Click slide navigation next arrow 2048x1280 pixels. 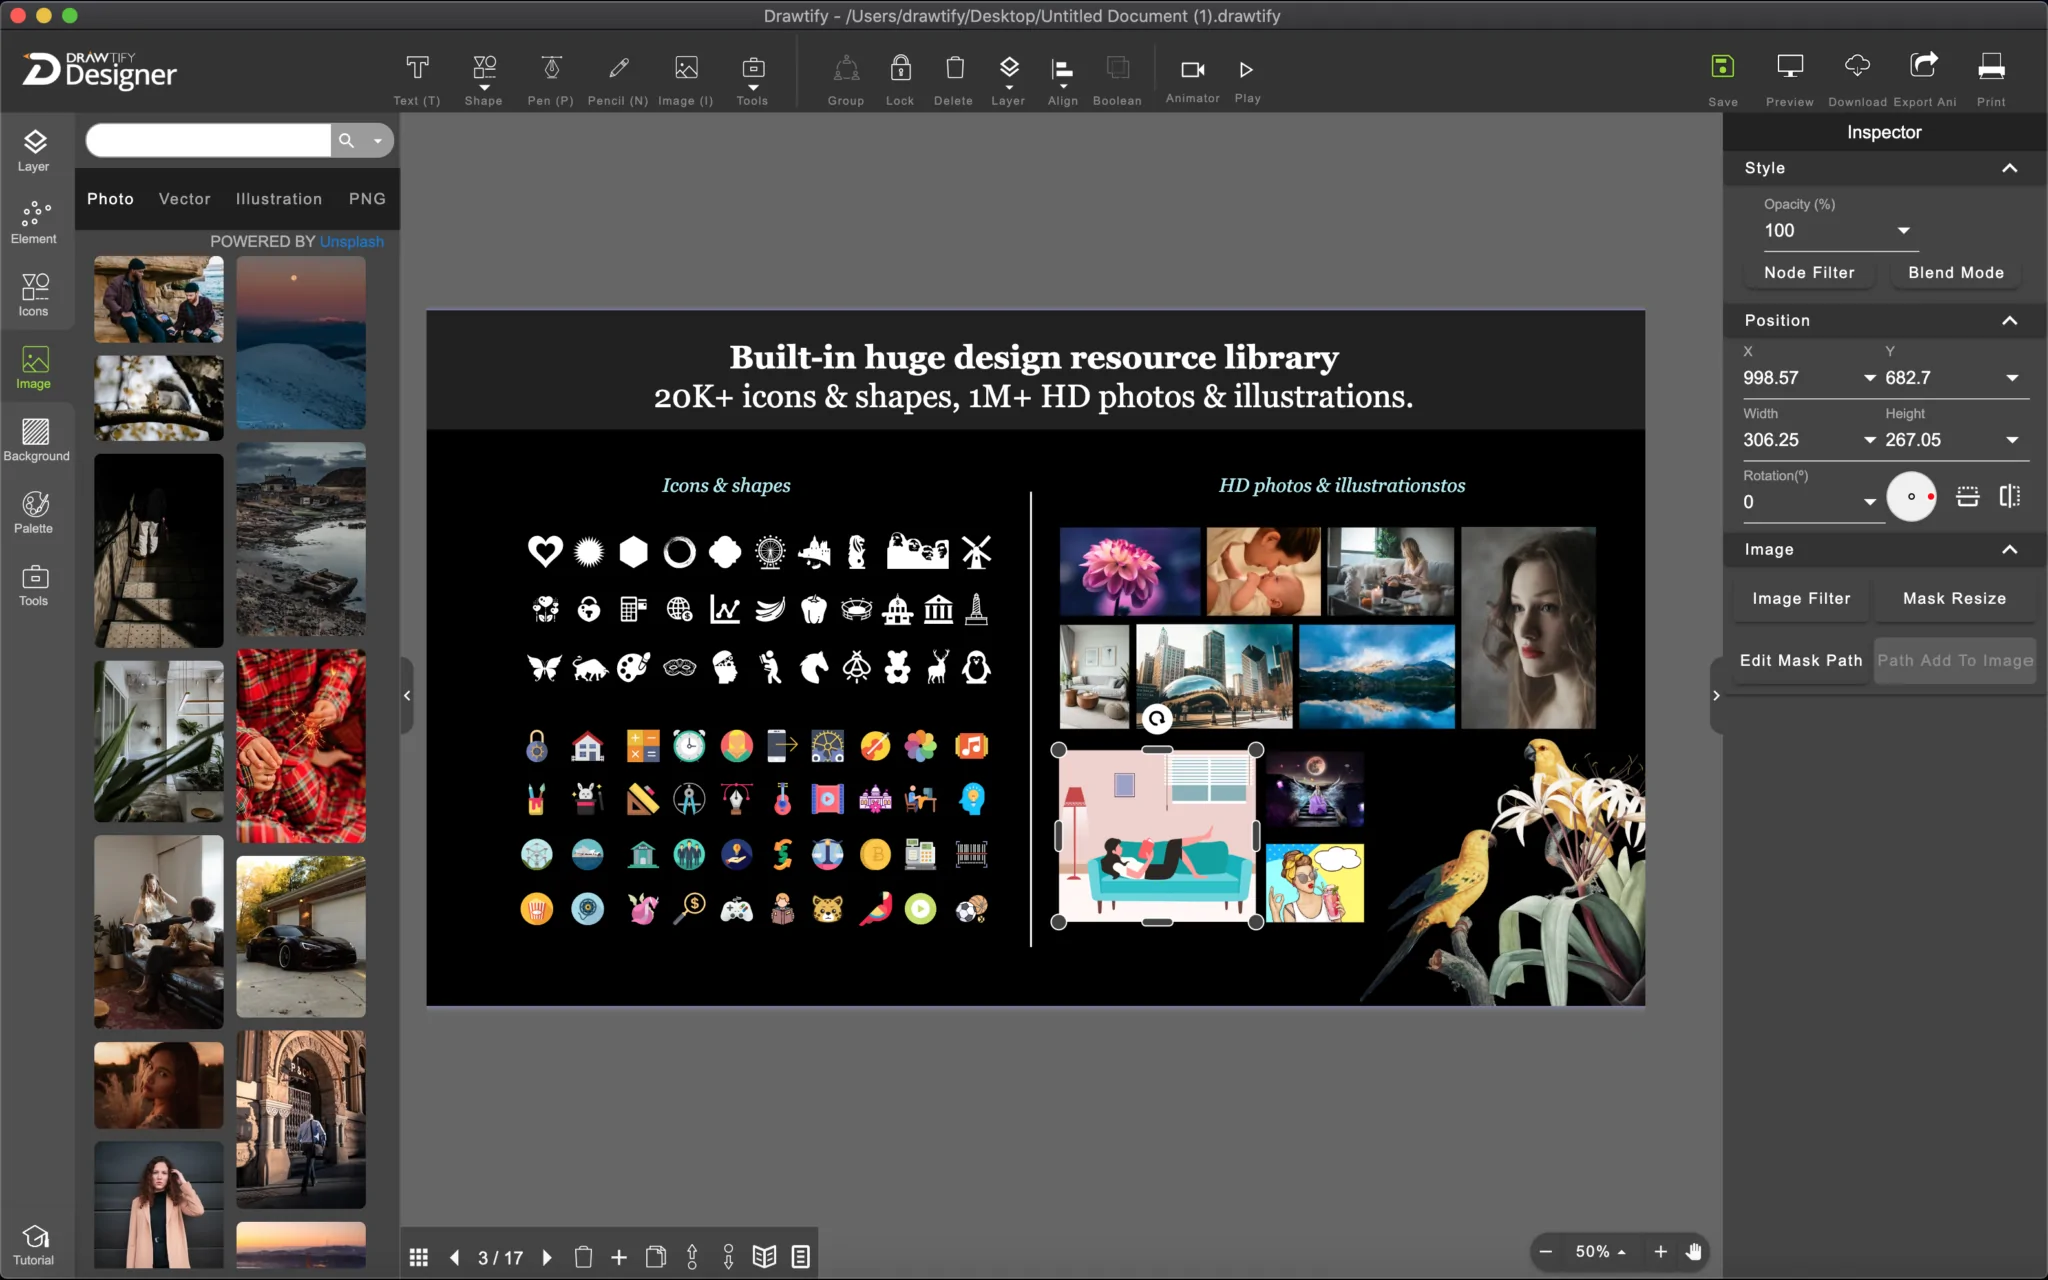pos(546,1256)
